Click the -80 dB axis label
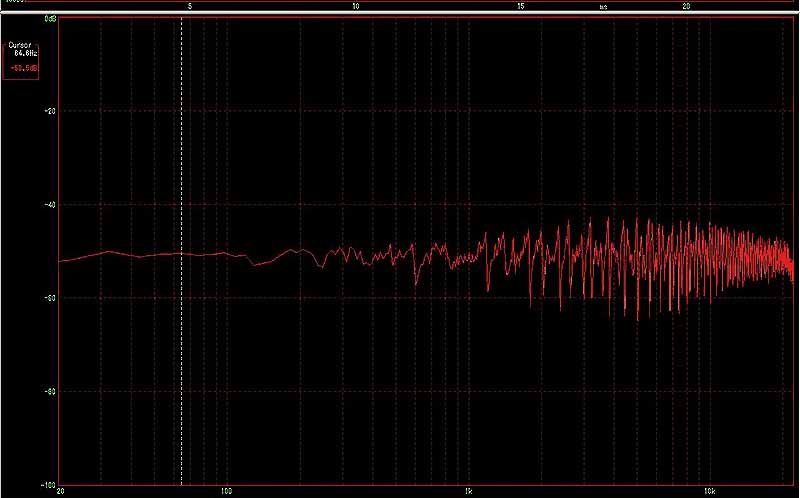800x498 pixels. coord(50,391)
